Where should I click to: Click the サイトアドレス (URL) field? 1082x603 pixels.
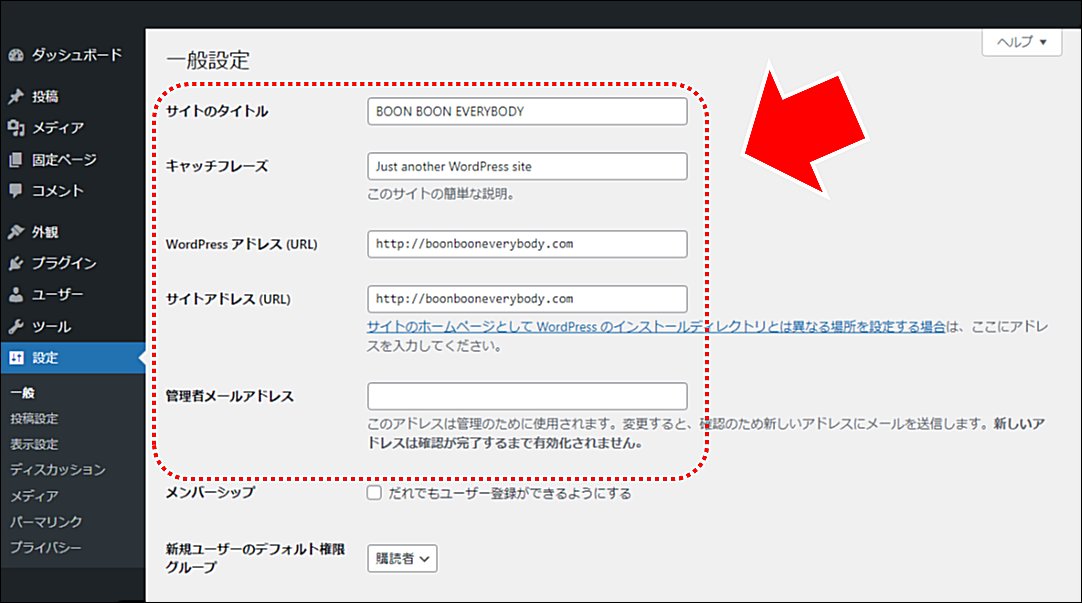[x=527, y=299]
